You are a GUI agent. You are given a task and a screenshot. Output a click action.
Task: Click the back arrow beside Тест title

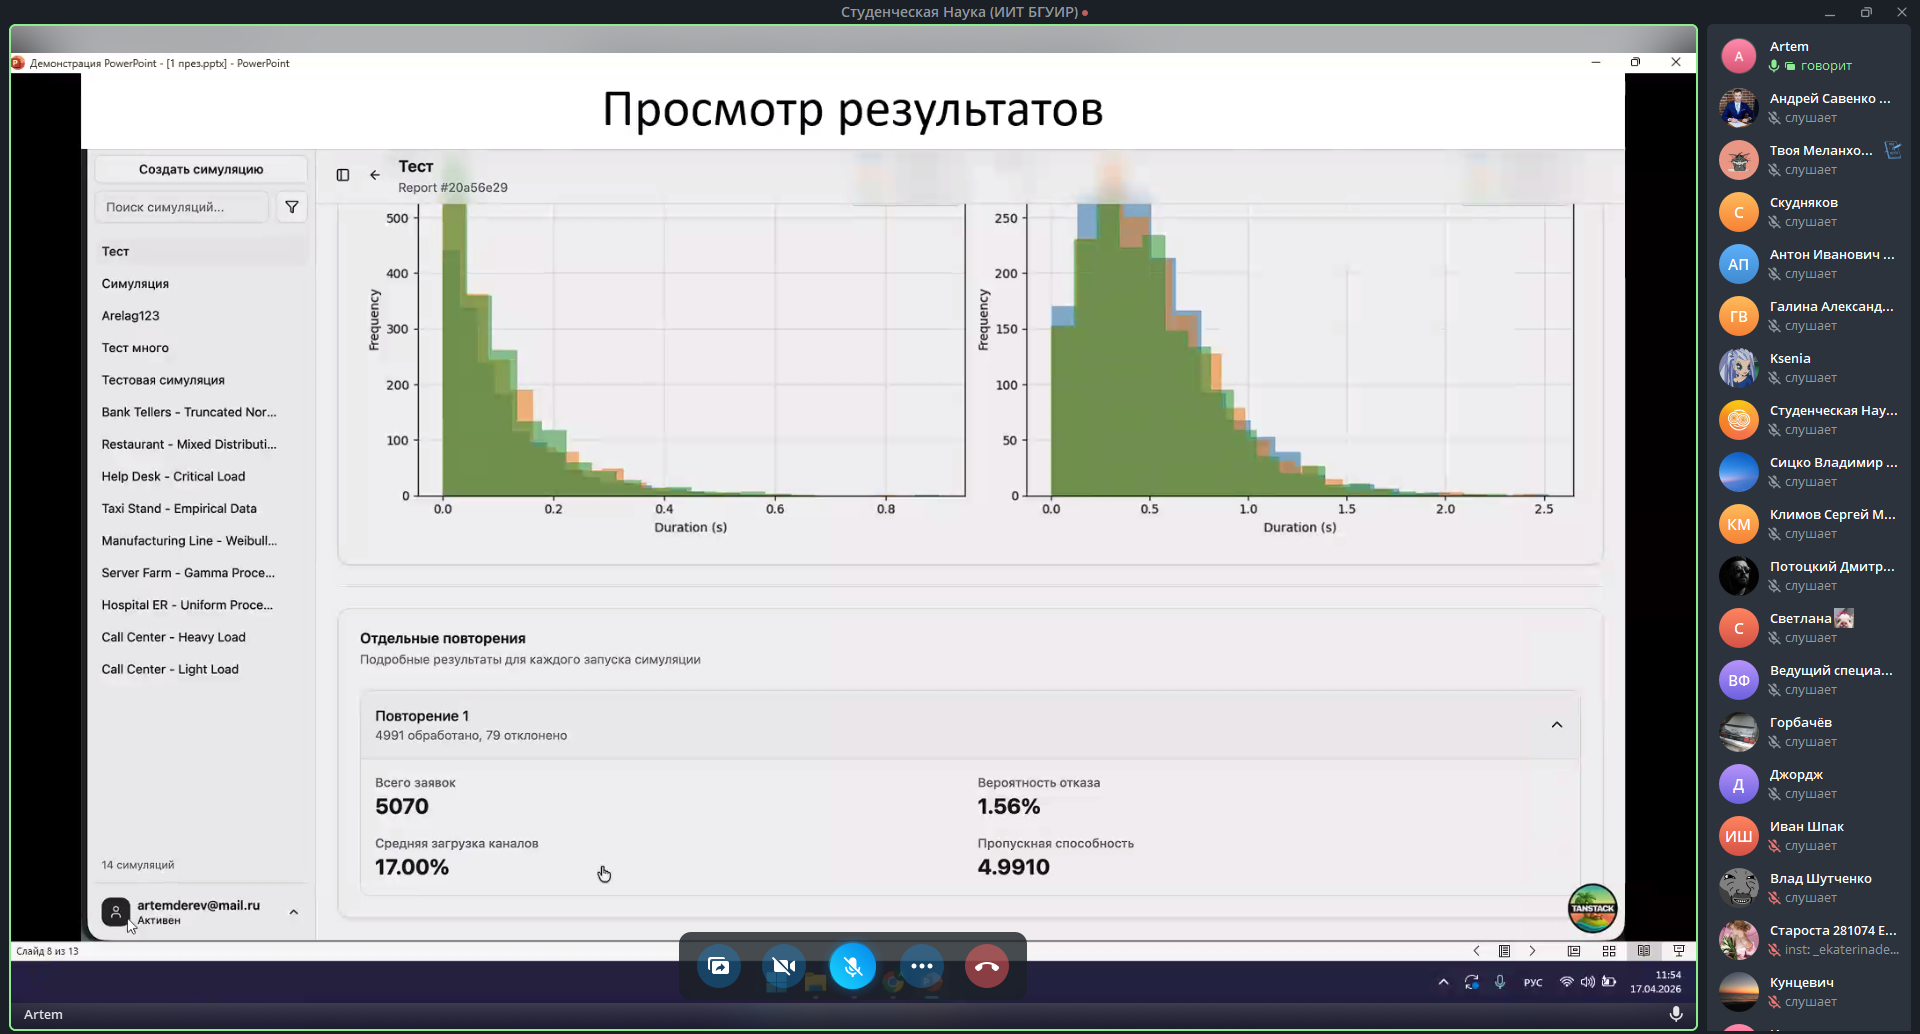[x=375, y=175]
